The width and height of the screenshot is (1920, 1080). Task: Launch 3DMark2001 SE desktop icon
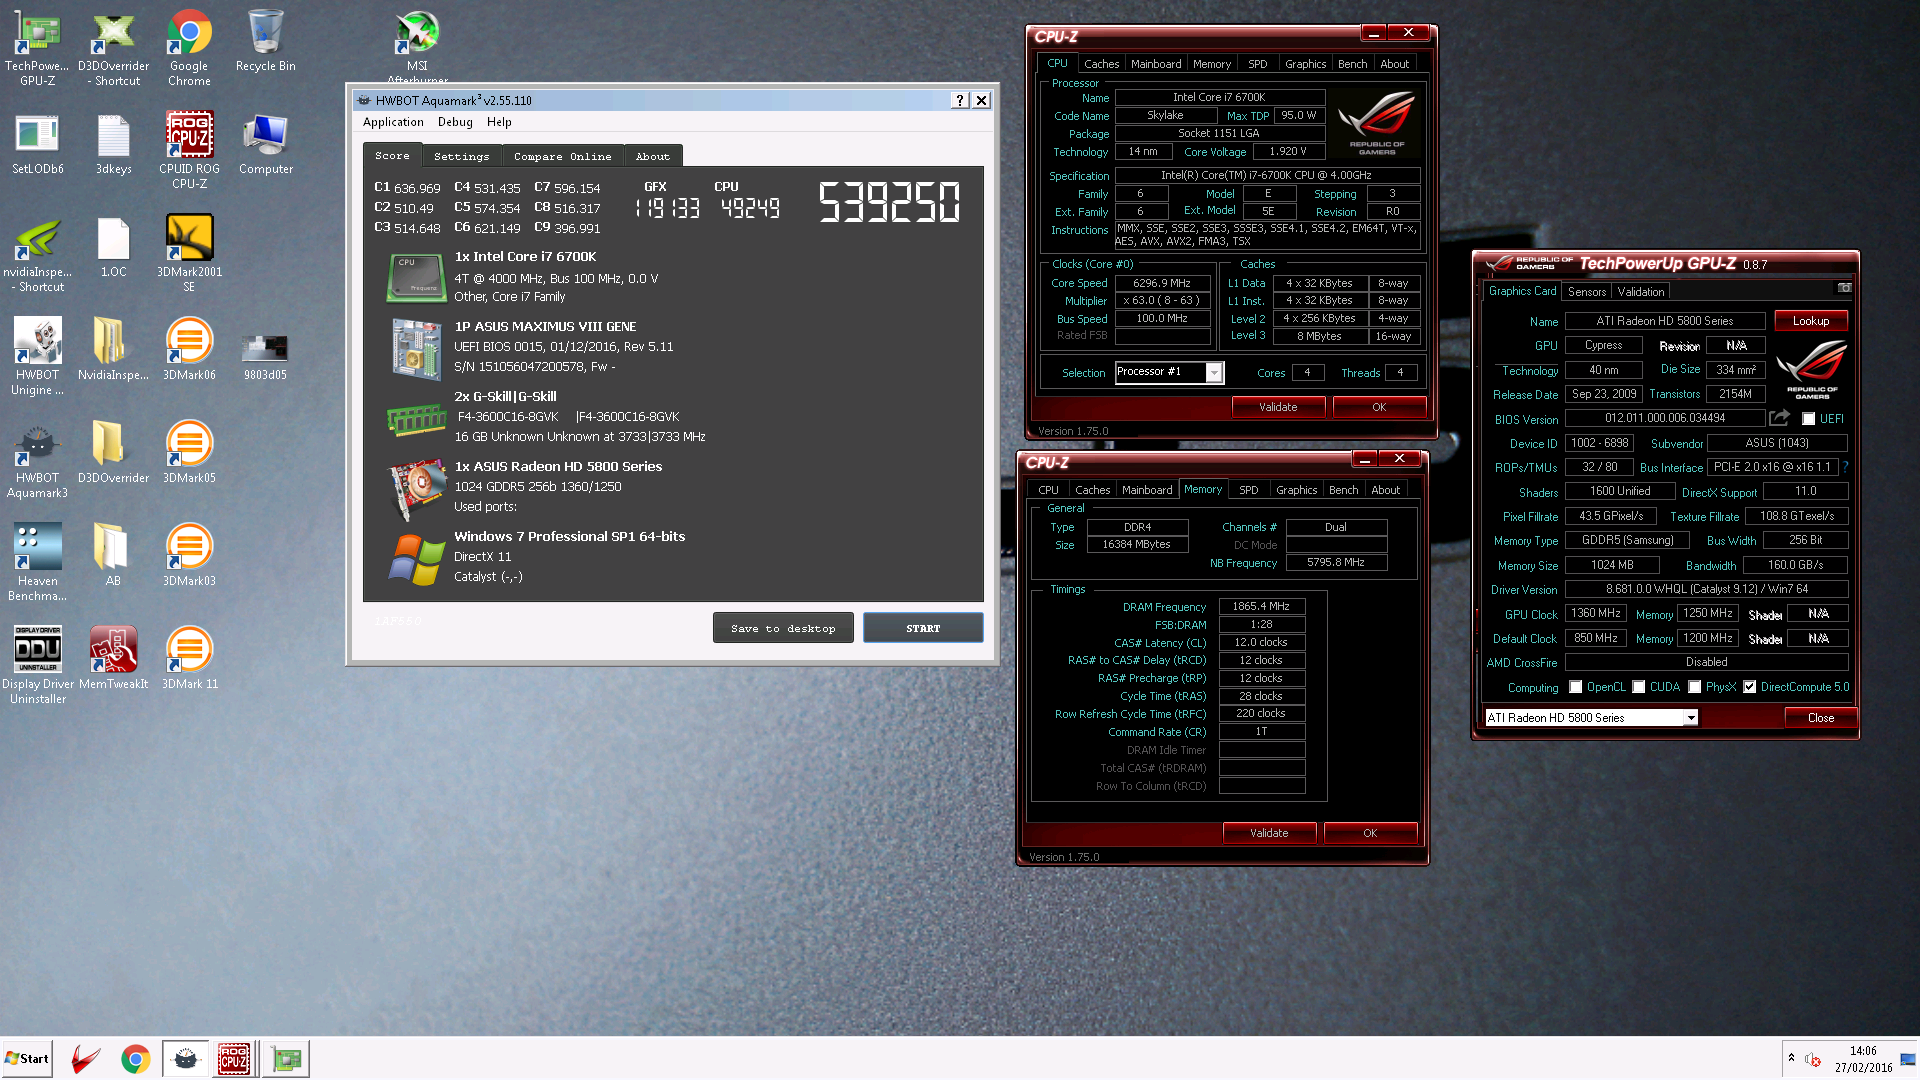point(189,254)
